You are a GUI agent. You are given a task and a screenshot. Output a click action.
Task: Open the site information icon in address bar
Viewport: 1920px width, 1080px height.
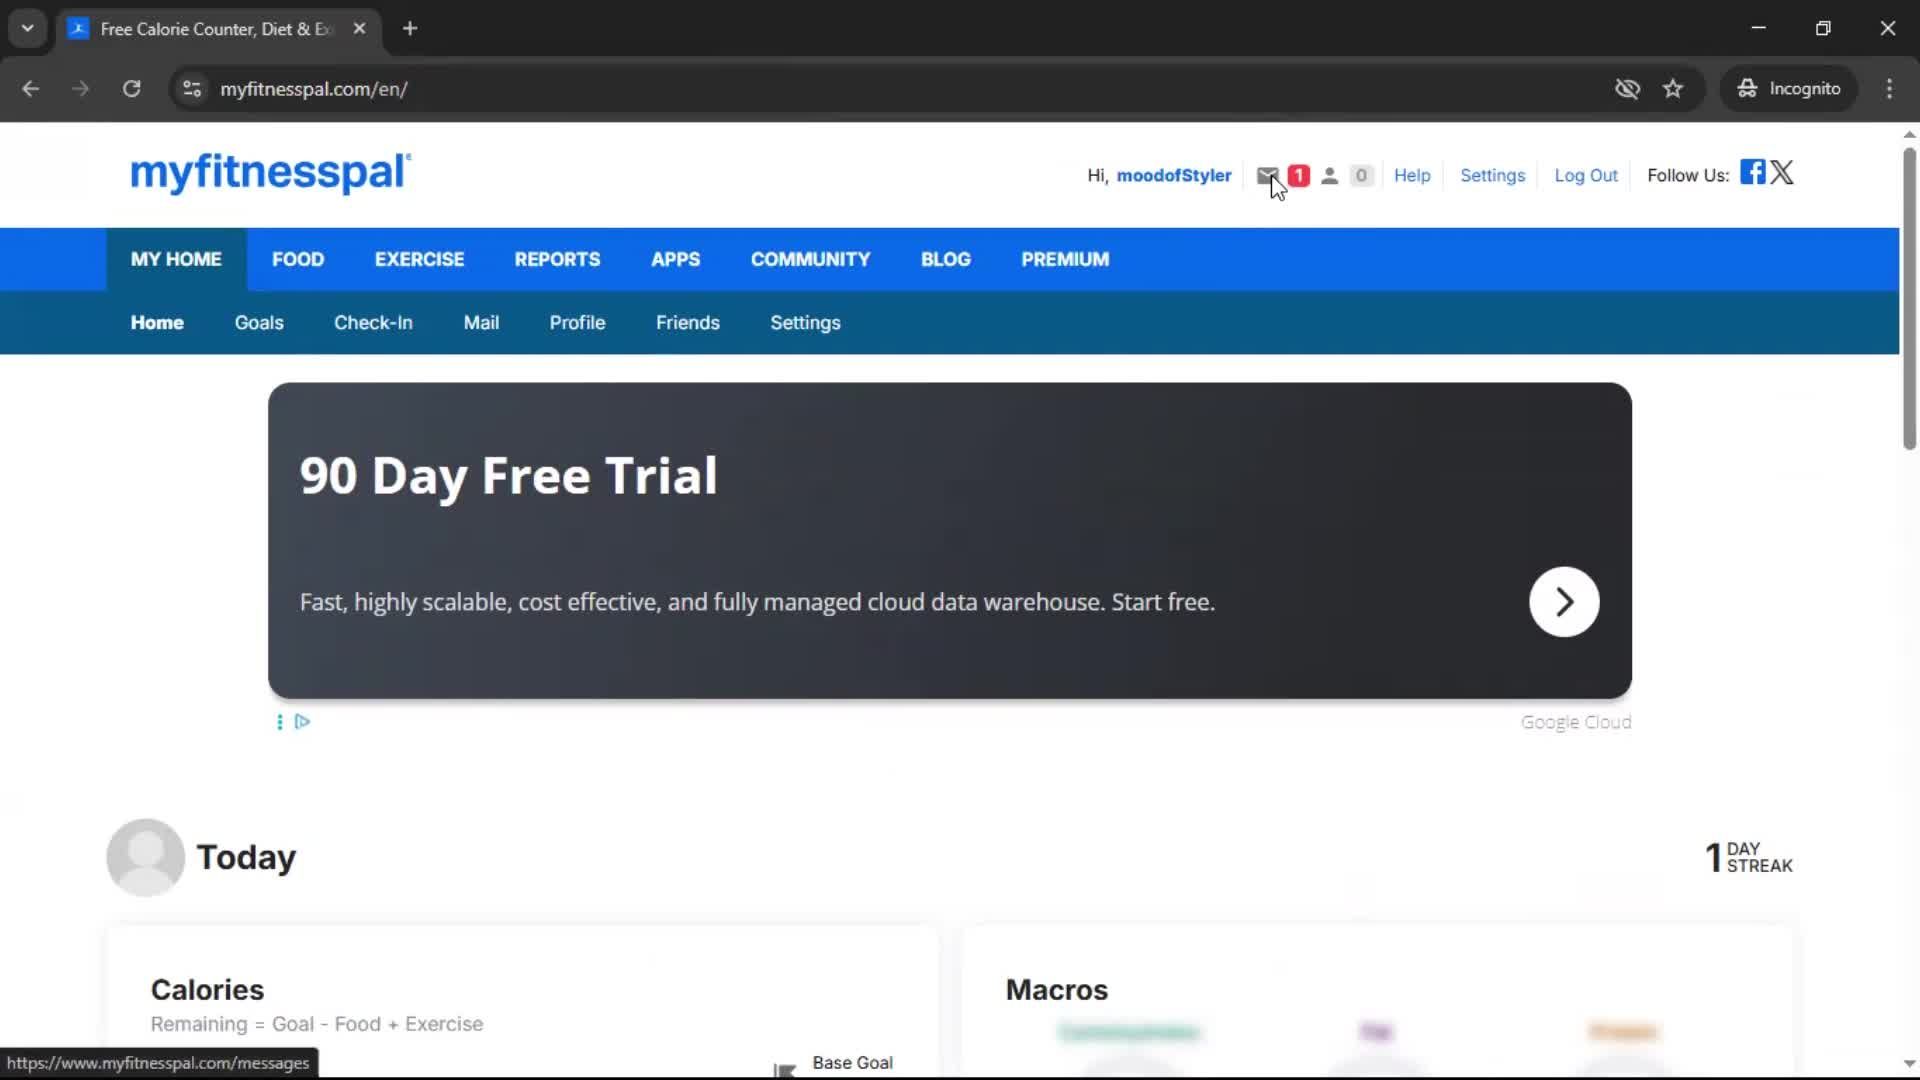[192, 88]
